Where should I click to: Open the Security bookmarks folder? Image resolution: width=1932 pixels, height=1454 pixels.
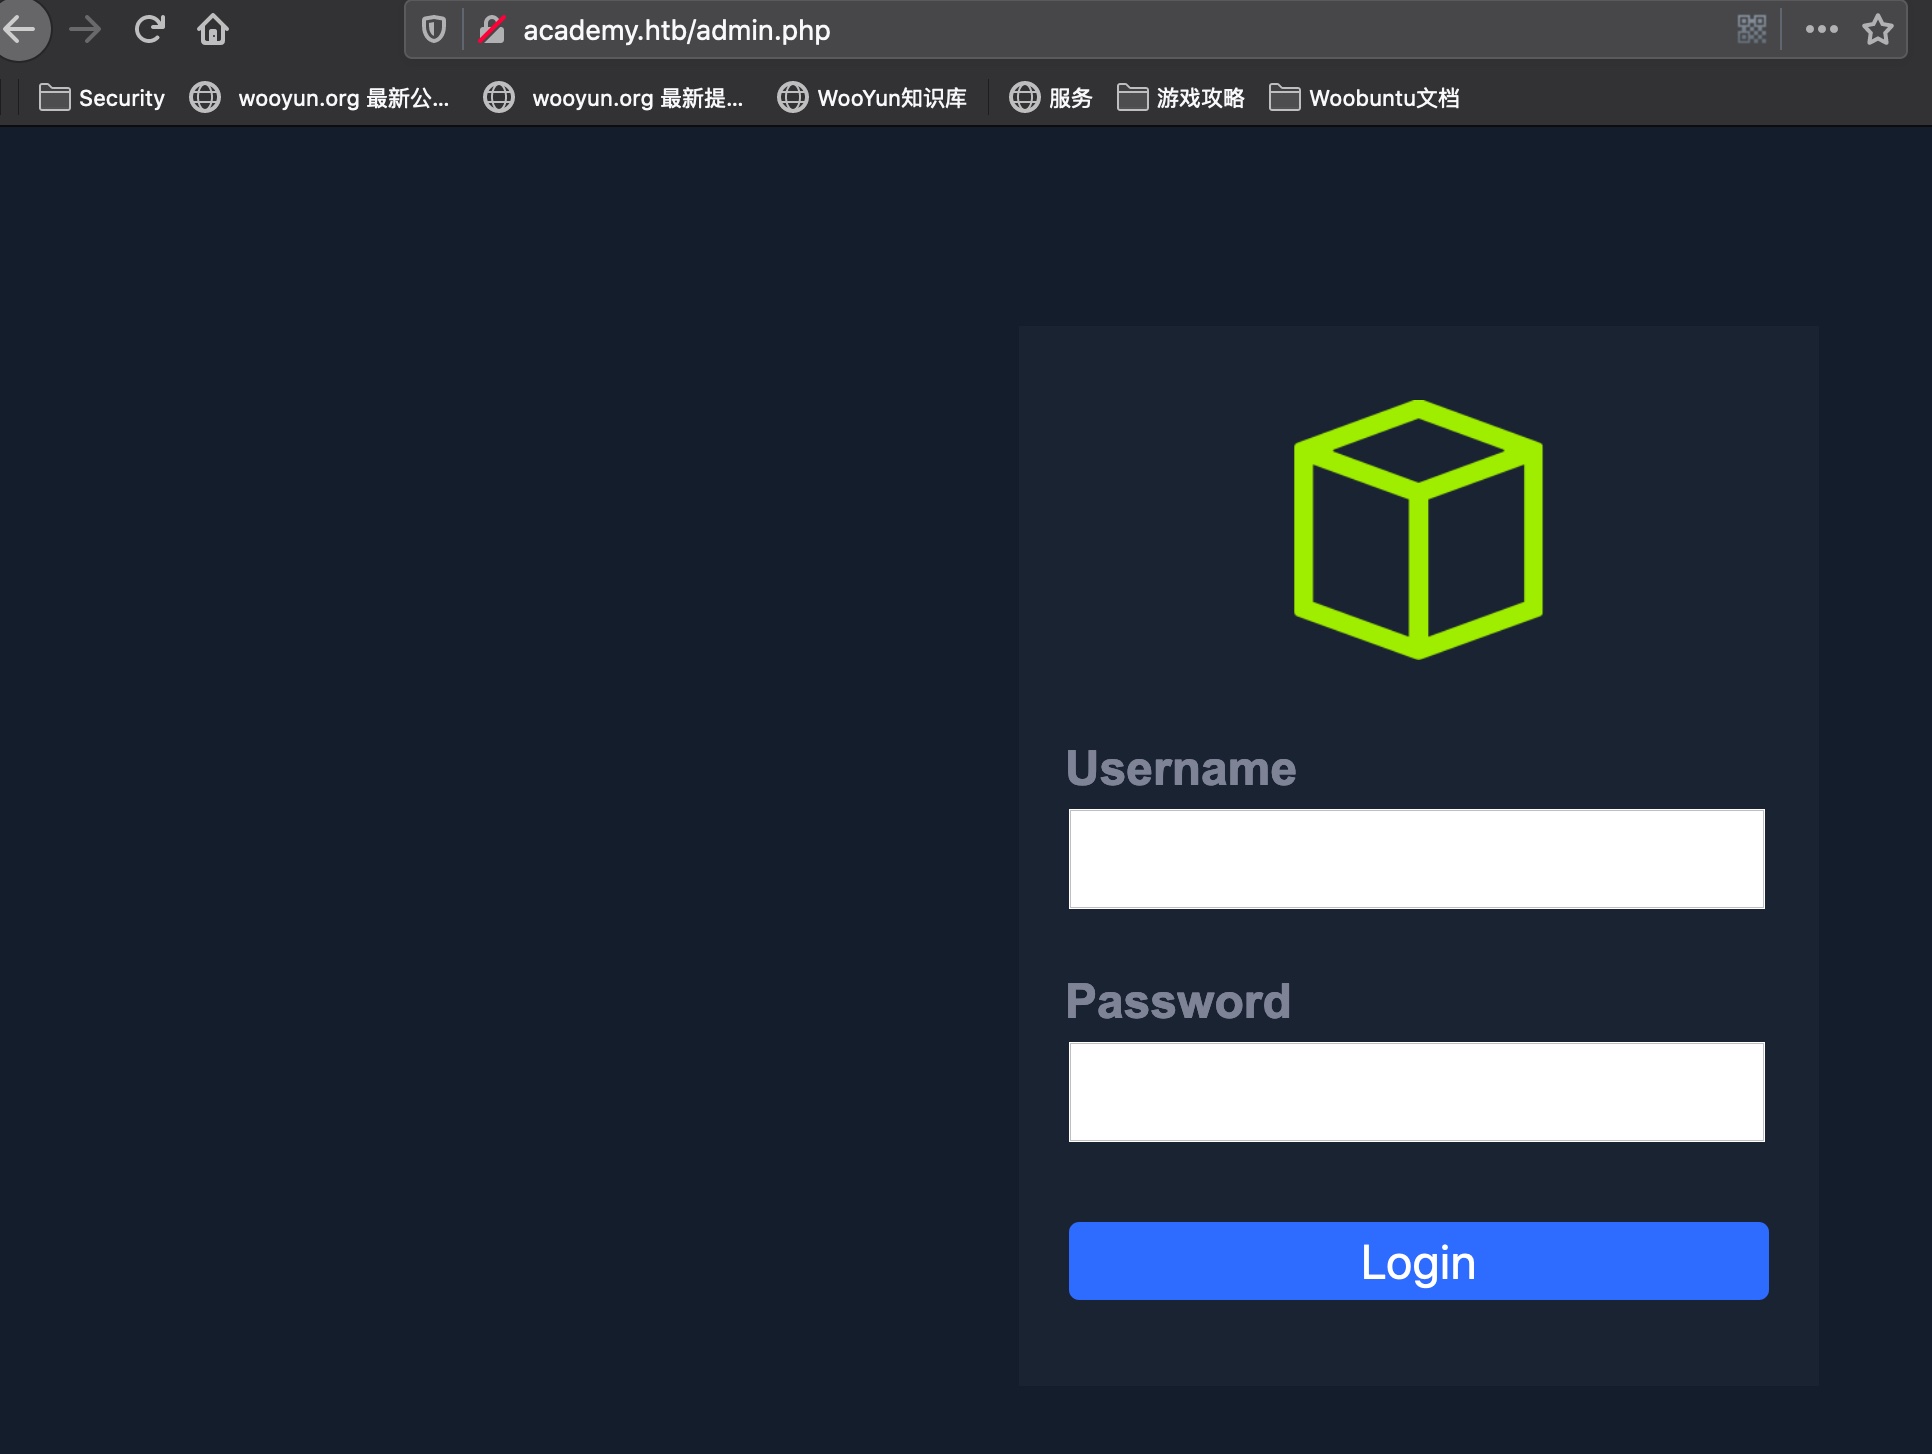click(x=102, y=98)
